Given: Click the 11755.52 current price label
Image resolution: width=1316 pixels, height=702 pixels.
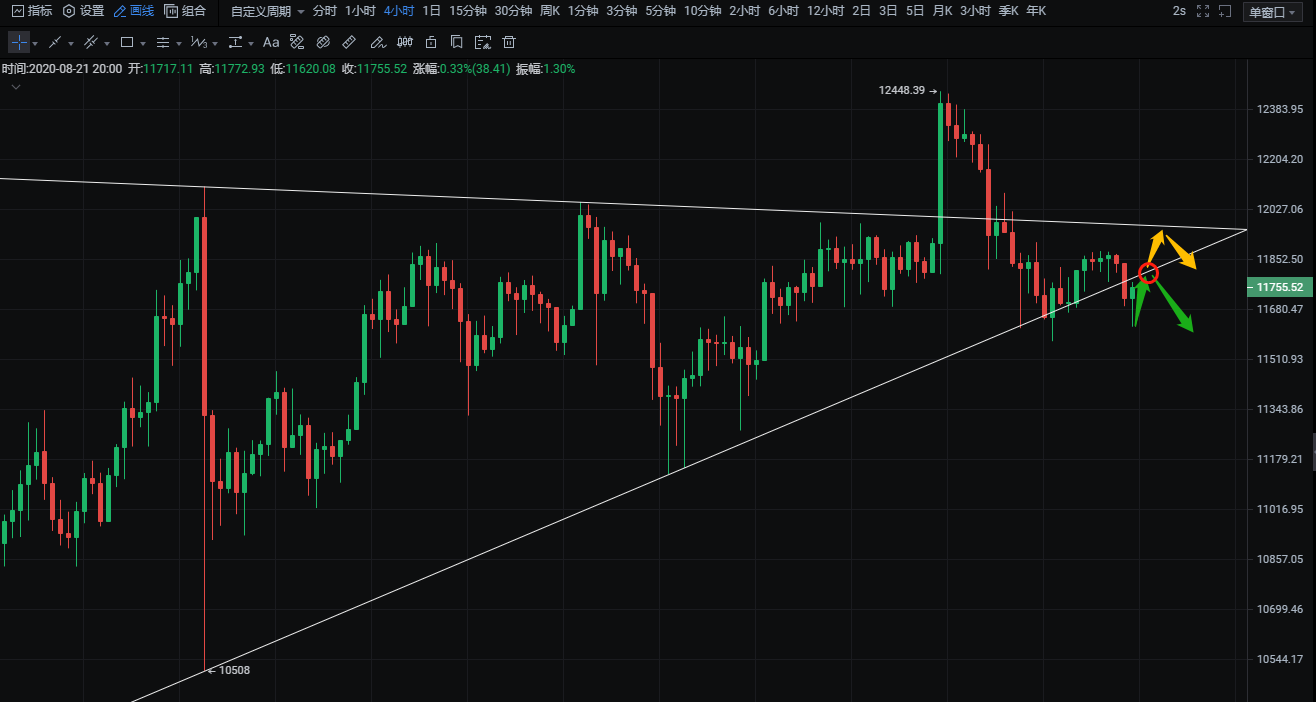Looking at the screenshot, I should coord(1279,288).
